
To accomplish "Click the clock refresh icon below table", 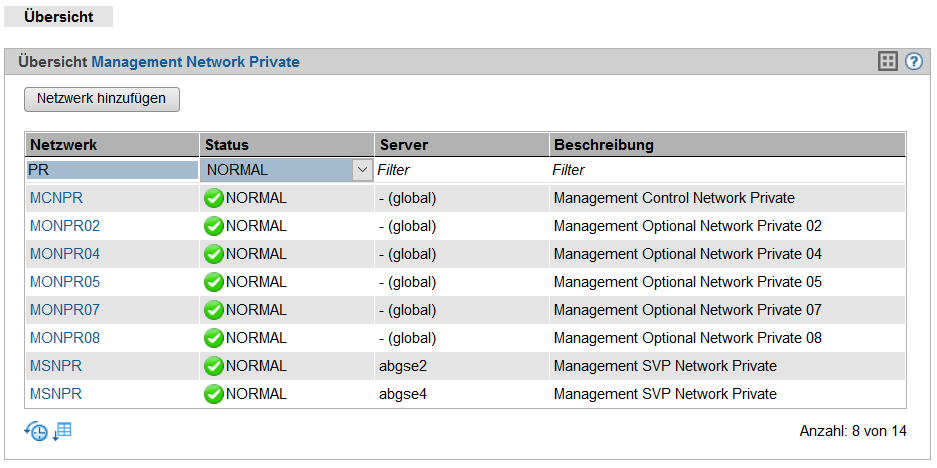I will point(36,432).
